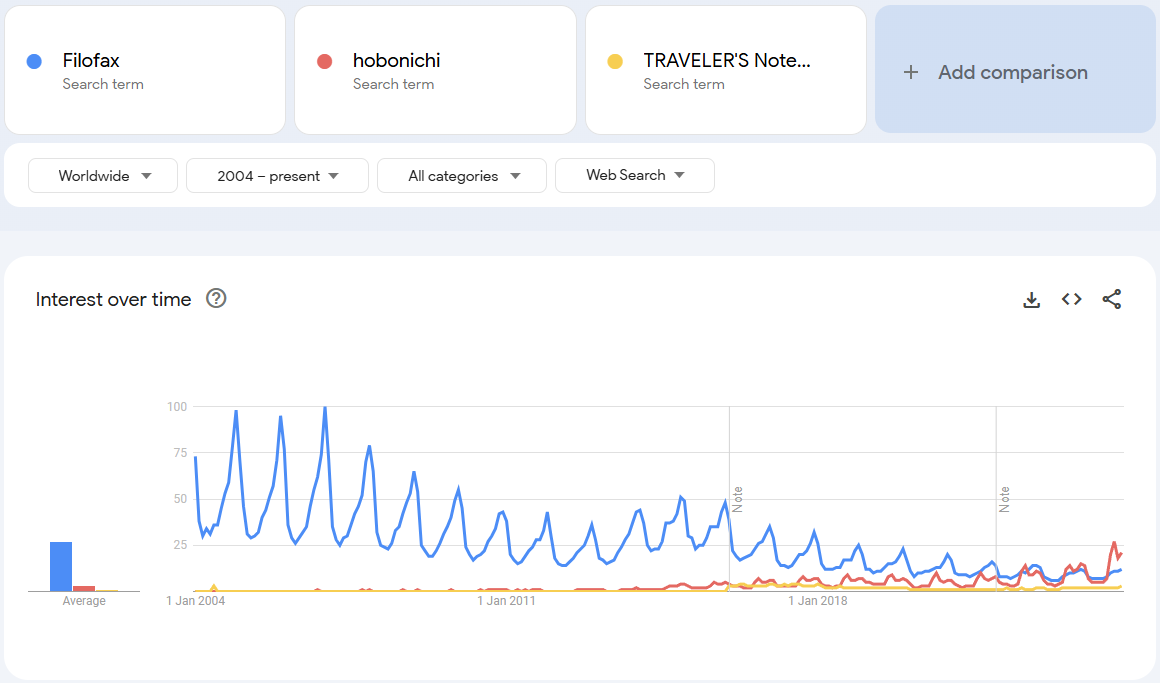Image resolution: width=1160 pixels, height=683 pixels.
Task: Click the 1 Jan 2004 axis label
Action: pyautogui.click(x=195, y=601)
